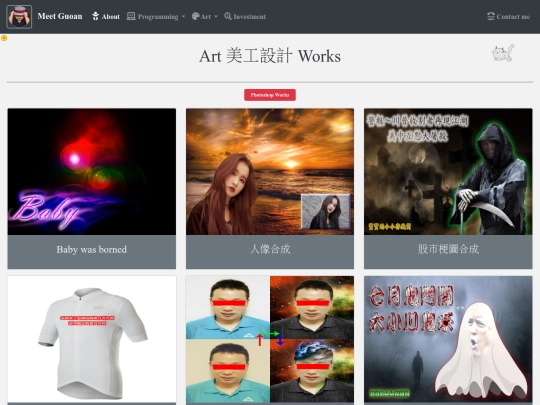Screen dimensions: 540x405
Task: Click the cat illustration icon beside the heading
Action: [503, 53]
